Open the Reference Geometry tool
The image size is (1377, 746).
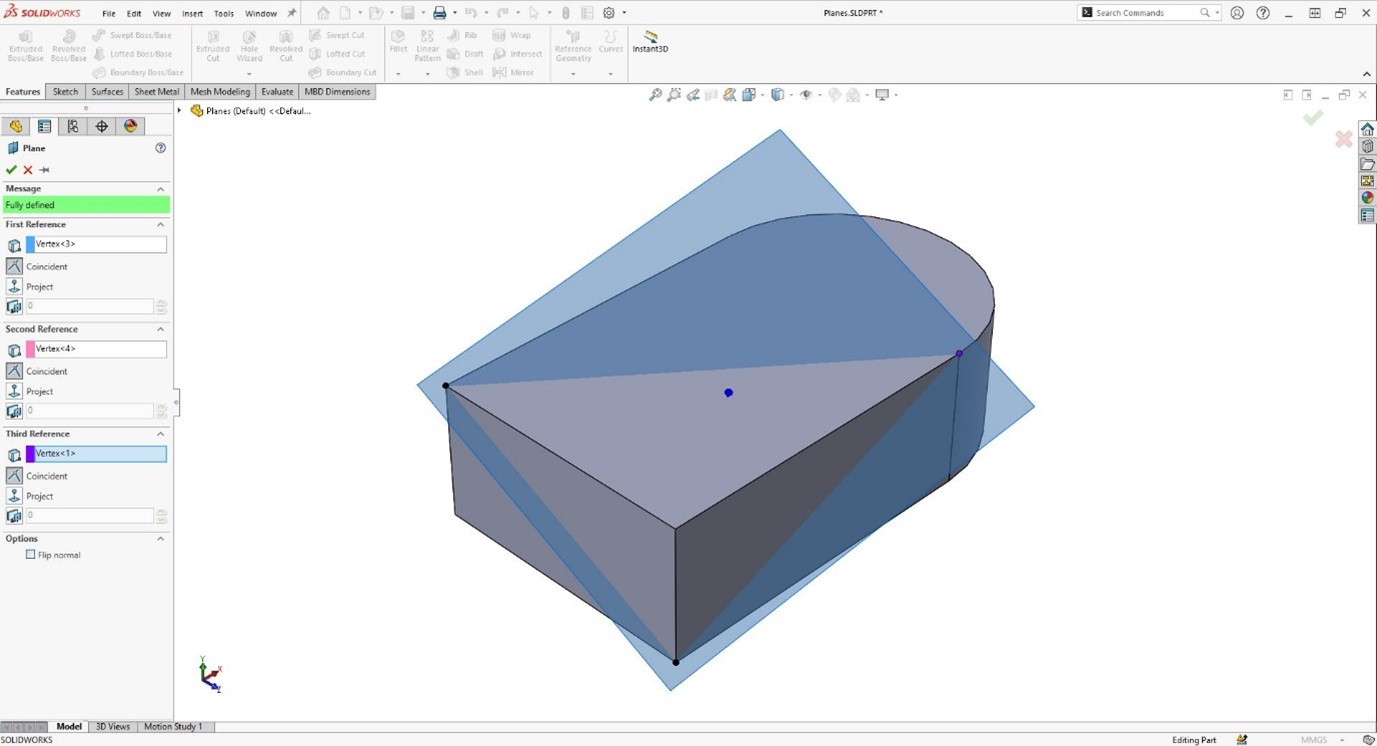point(572,46)
